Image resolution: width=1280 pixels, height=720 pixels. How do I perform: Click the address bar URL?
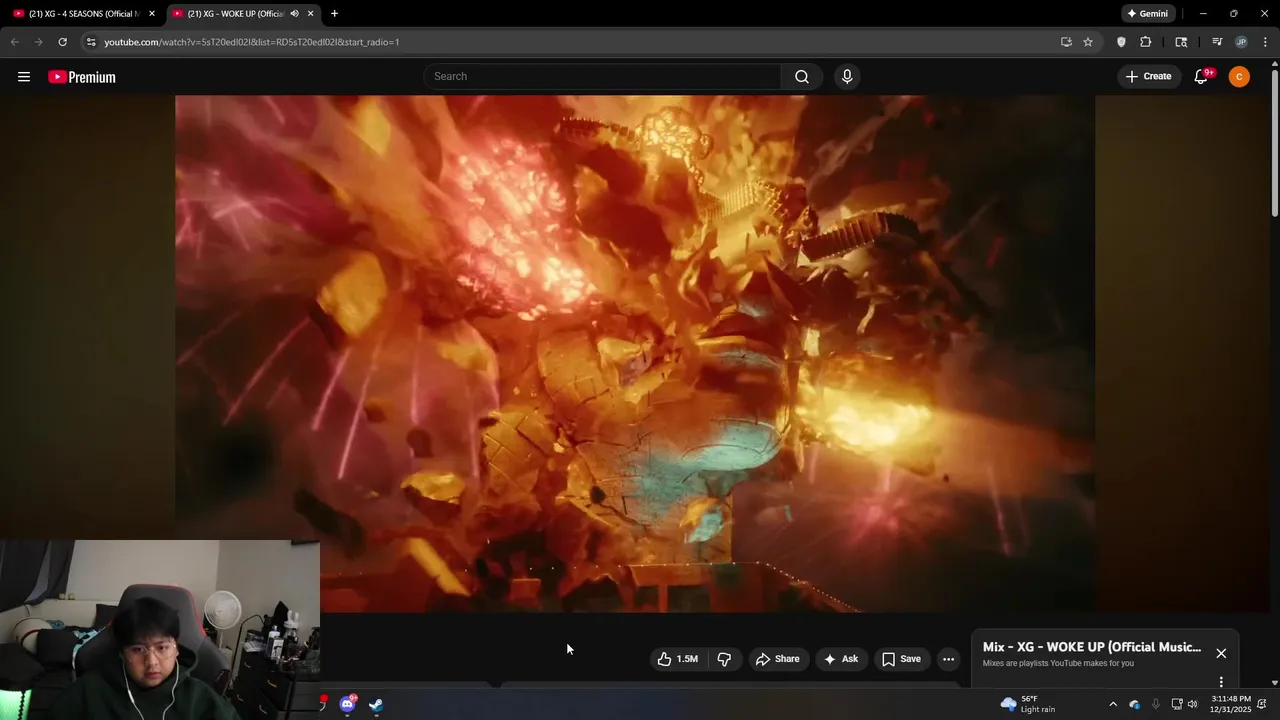[x=252, y=42]
